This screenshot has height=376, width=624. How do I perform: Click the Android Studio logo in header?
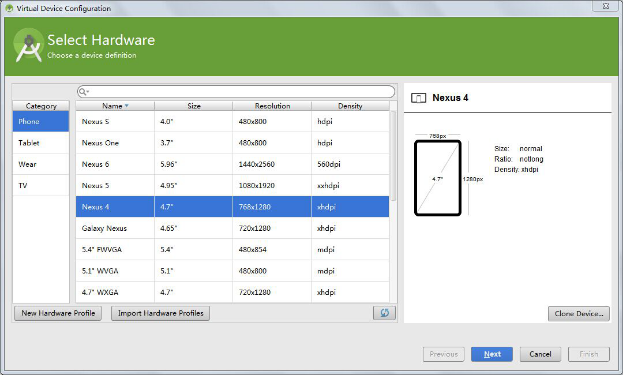(x=28, y=45)
